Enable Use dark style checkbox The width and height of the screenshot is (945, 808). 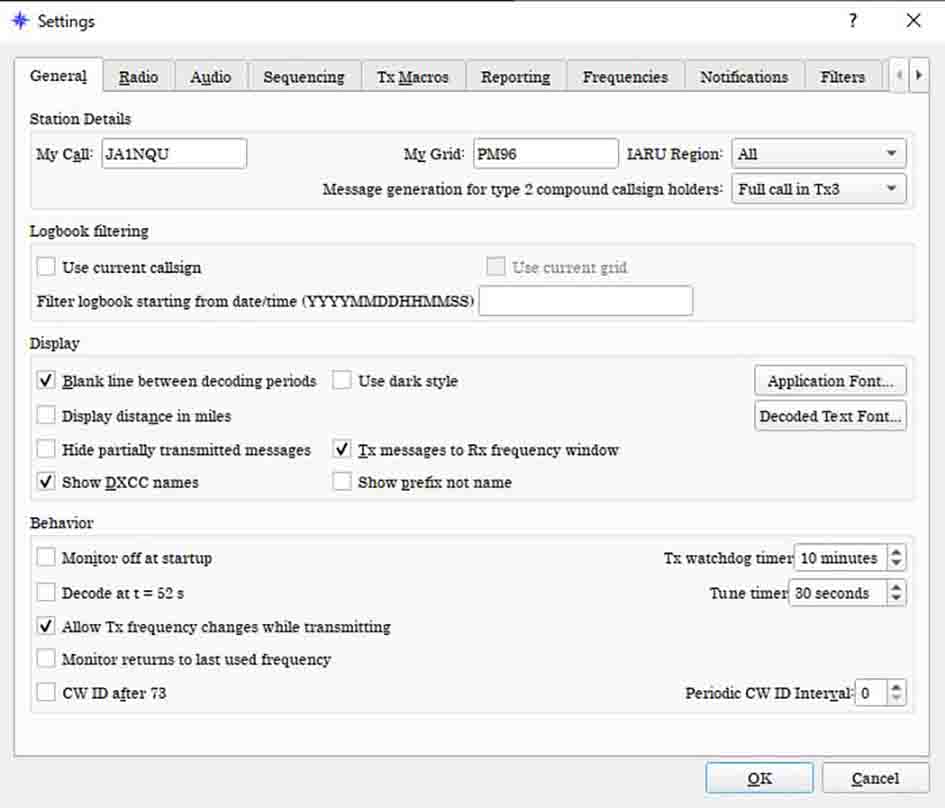pos(343,381)
